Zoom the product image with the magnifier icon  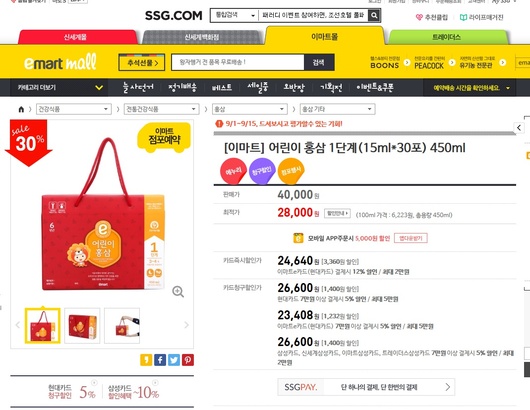(178, 291)
